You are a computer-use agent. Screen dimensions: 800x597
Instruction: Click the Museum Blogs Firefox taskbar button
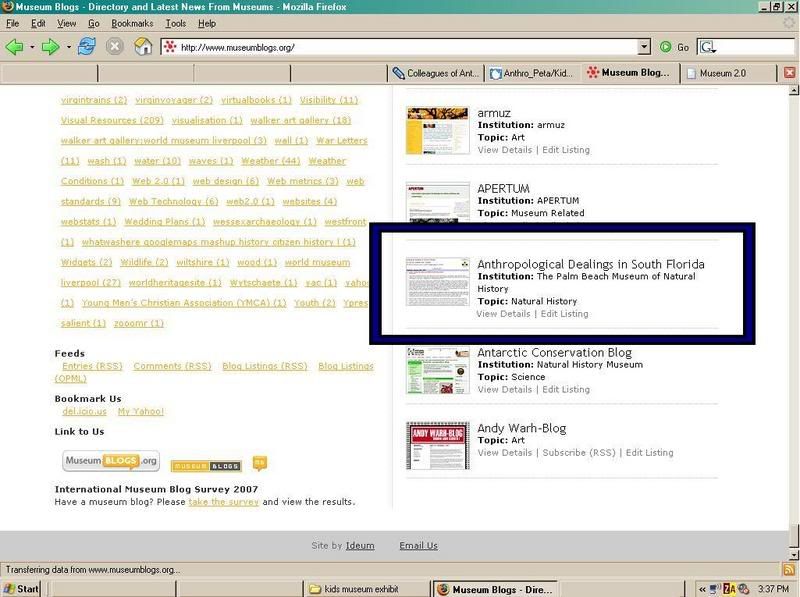495,589
